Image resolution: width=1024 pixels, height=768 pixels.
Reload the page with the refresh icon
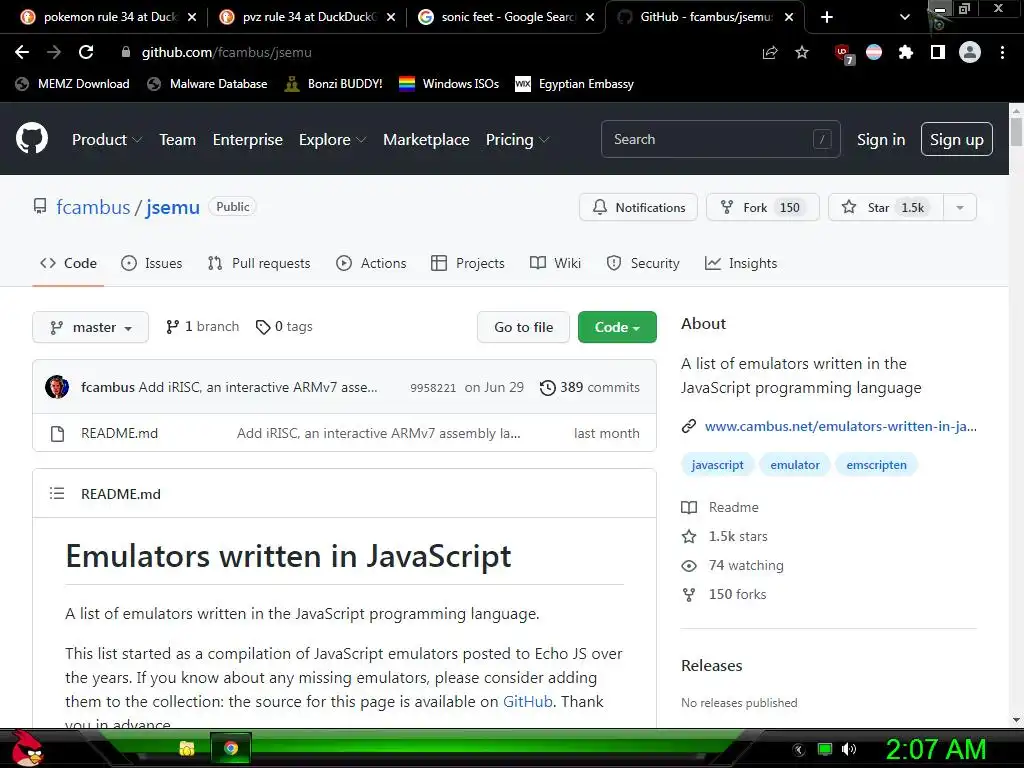pyautogui.click(x=86, y=52)
